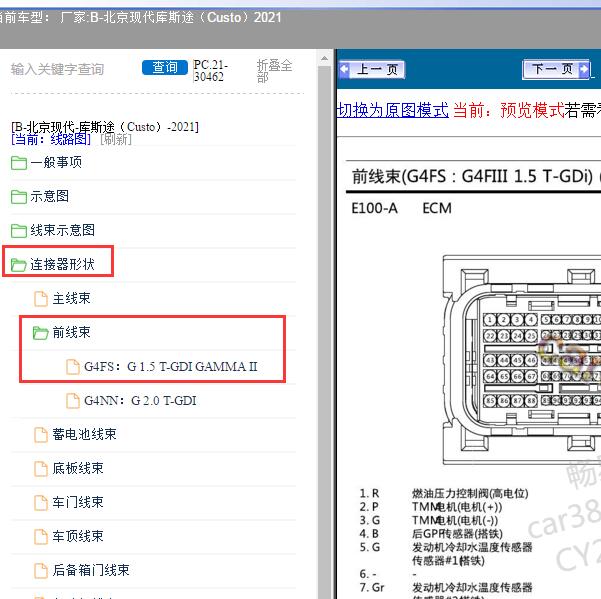Image resolution: width=601 pixels, height=599 pixels.
Task: Go to previous page with 上一页
Action: 372,70
